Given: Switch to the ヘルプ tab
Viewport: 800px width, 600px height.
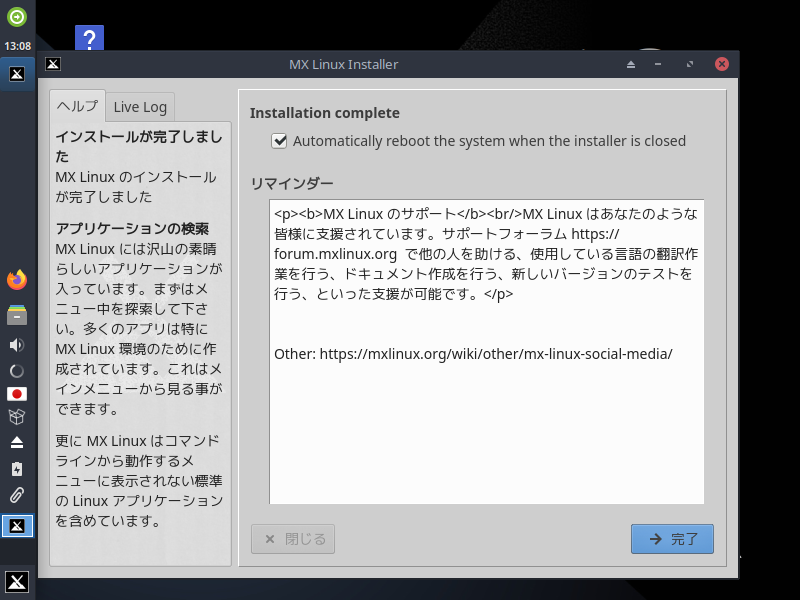Looking at the screenshot, I should click(x=78, y=106).
